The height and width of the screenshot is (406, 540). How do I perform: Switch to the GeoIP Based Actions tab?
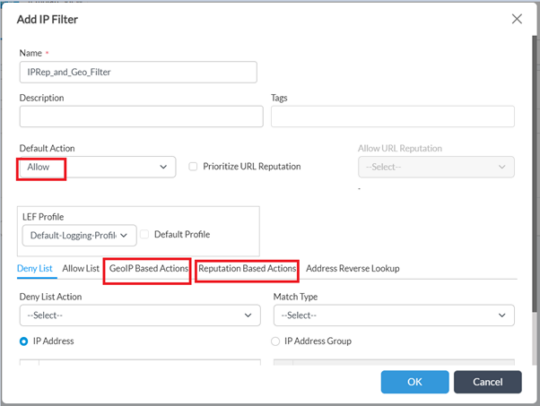point(149,268)
